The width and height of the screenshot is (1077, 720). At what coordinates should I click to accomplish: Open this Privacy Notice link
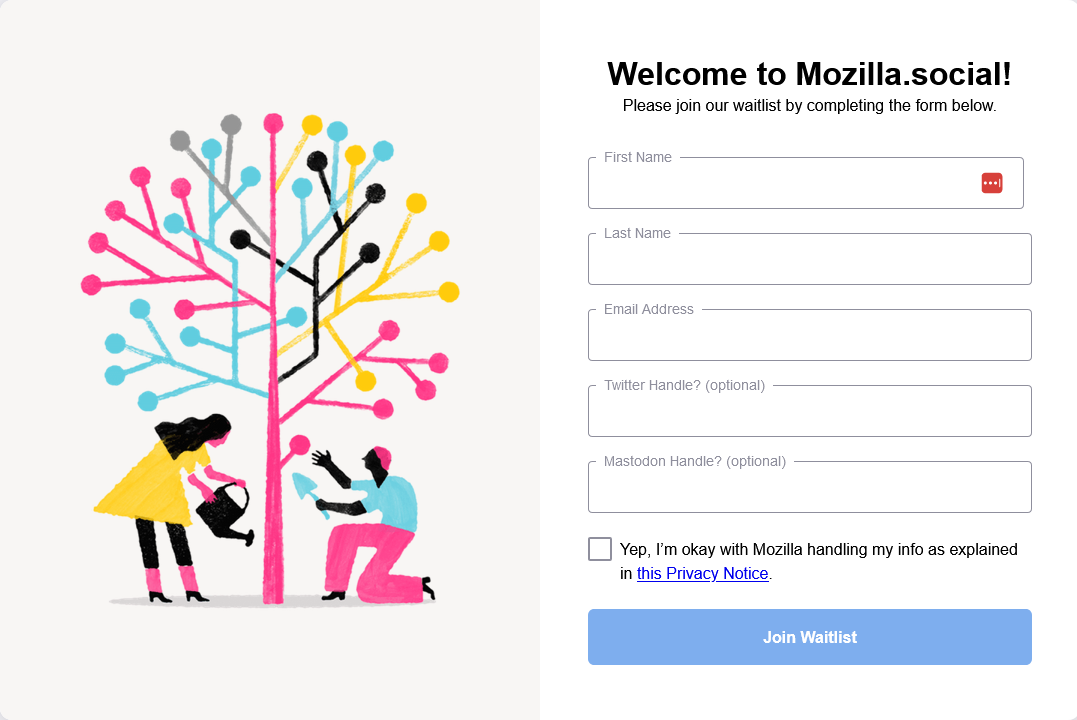point(703,573)
